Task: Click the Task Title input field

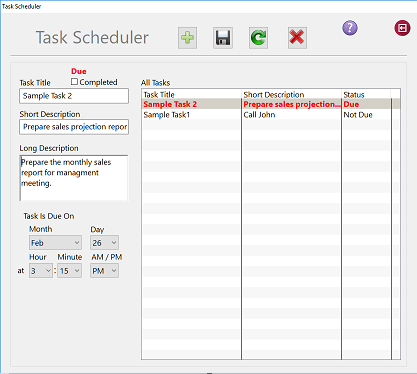Action: [74, 96]
